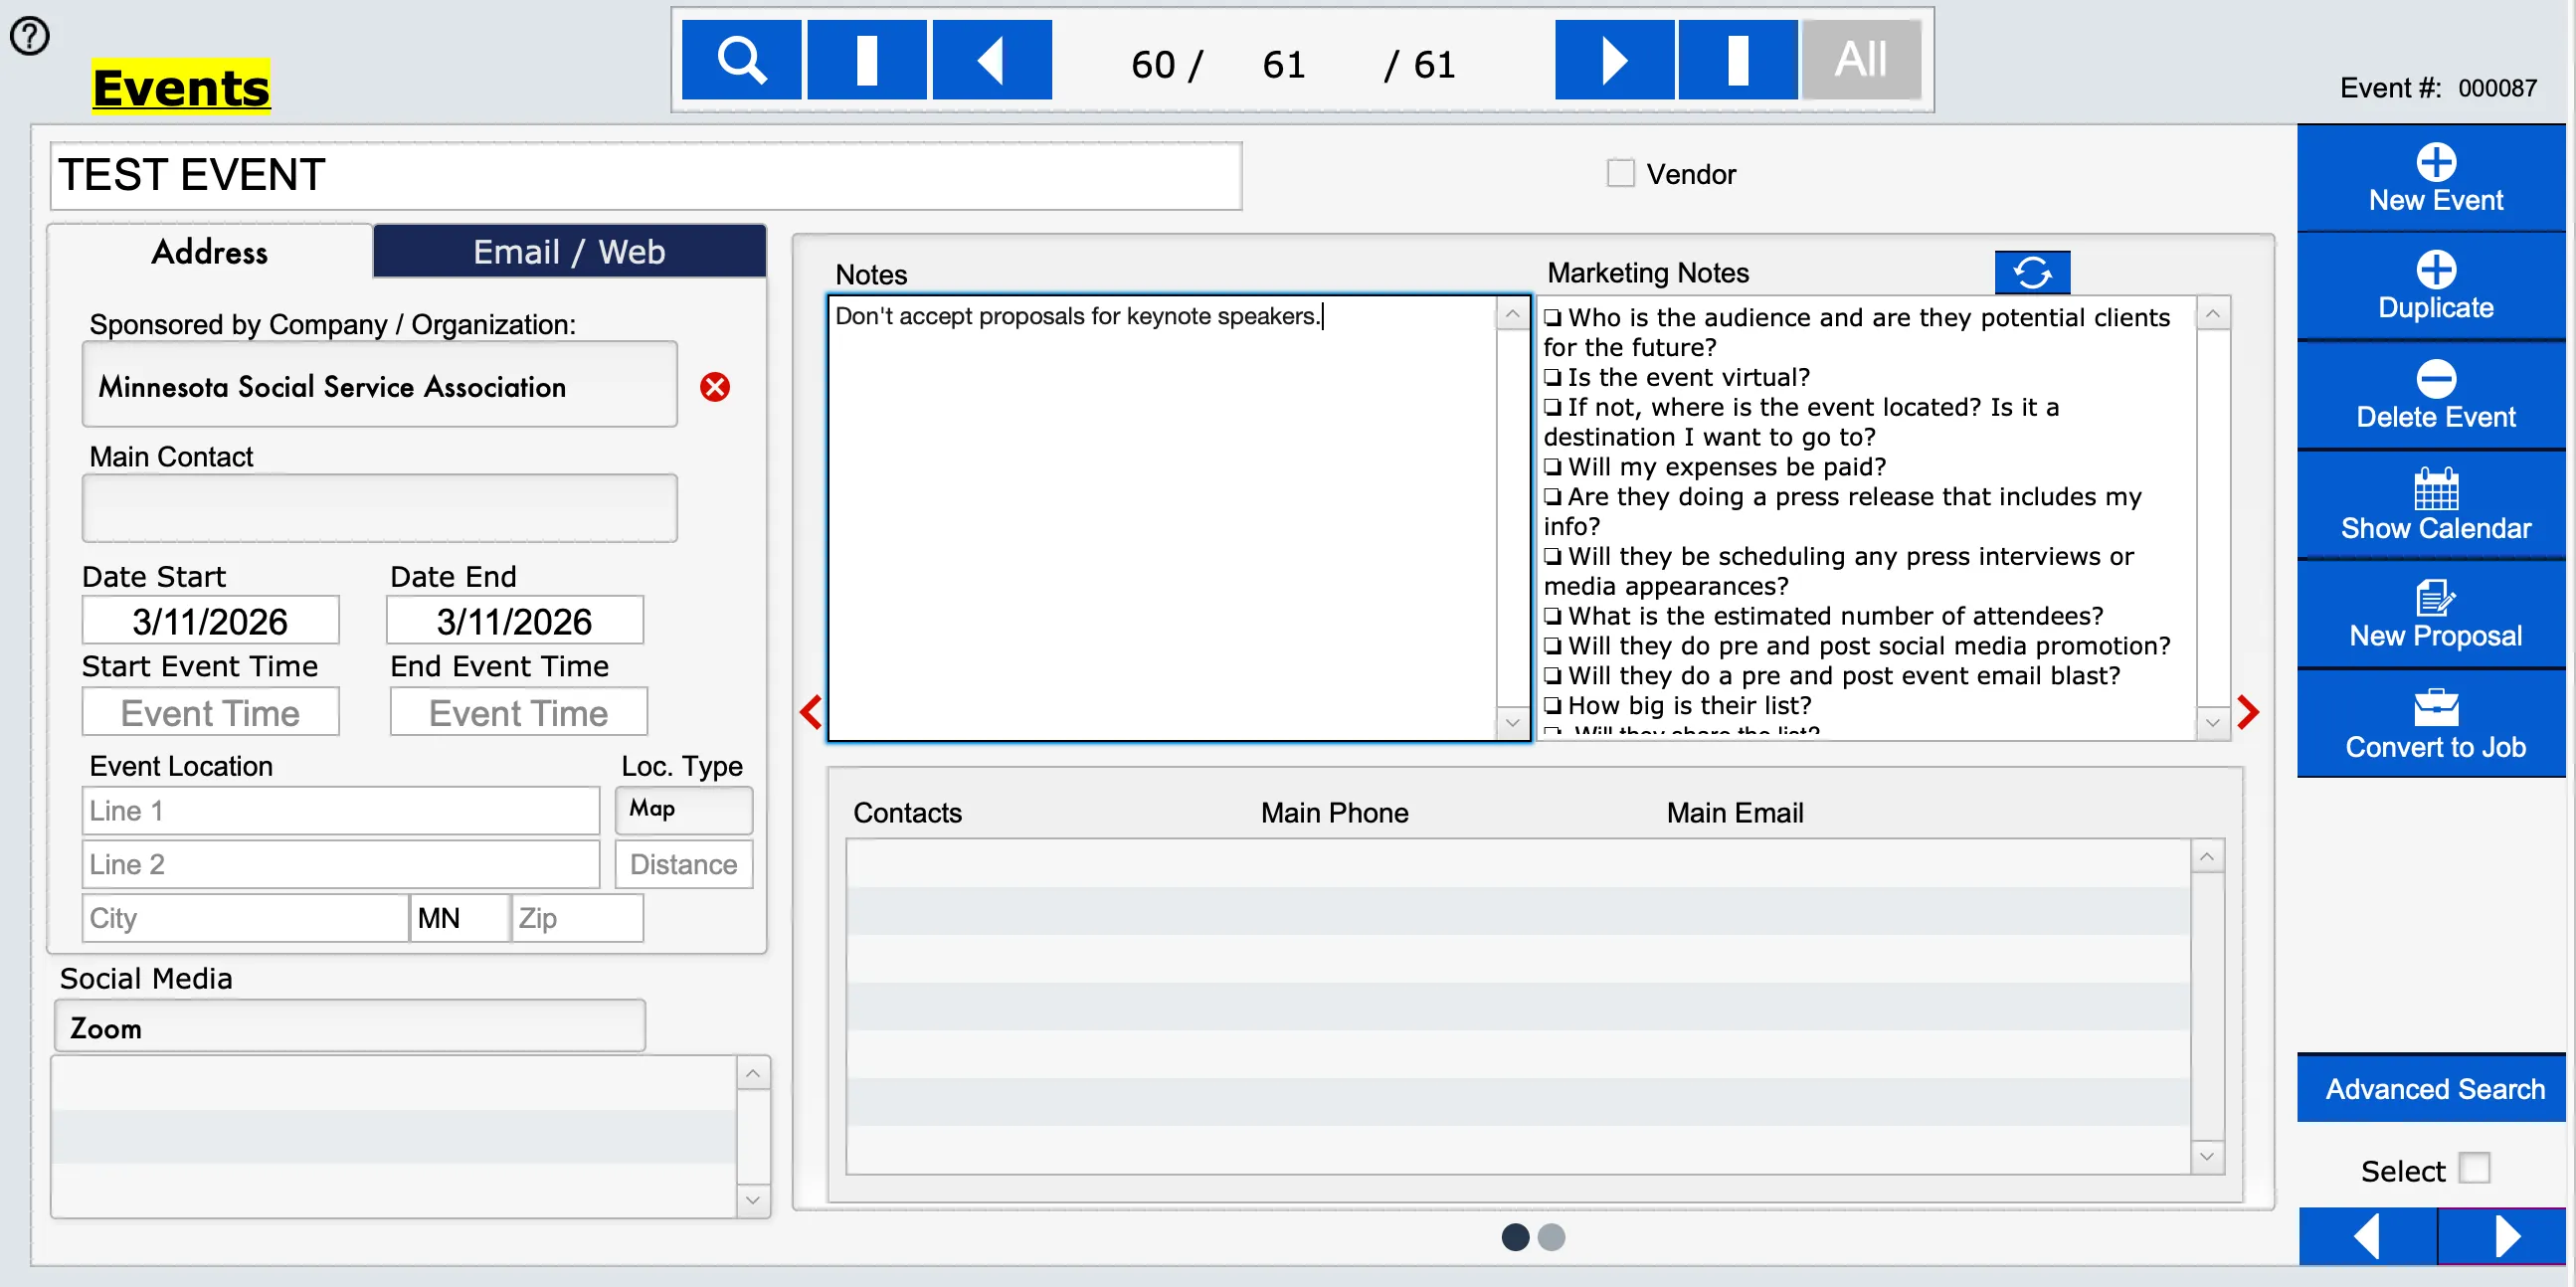Open the Zoom social media dropdown
Image resolution: width=2576 pixels, height=1287 pixels.
tap(349, 1027)
